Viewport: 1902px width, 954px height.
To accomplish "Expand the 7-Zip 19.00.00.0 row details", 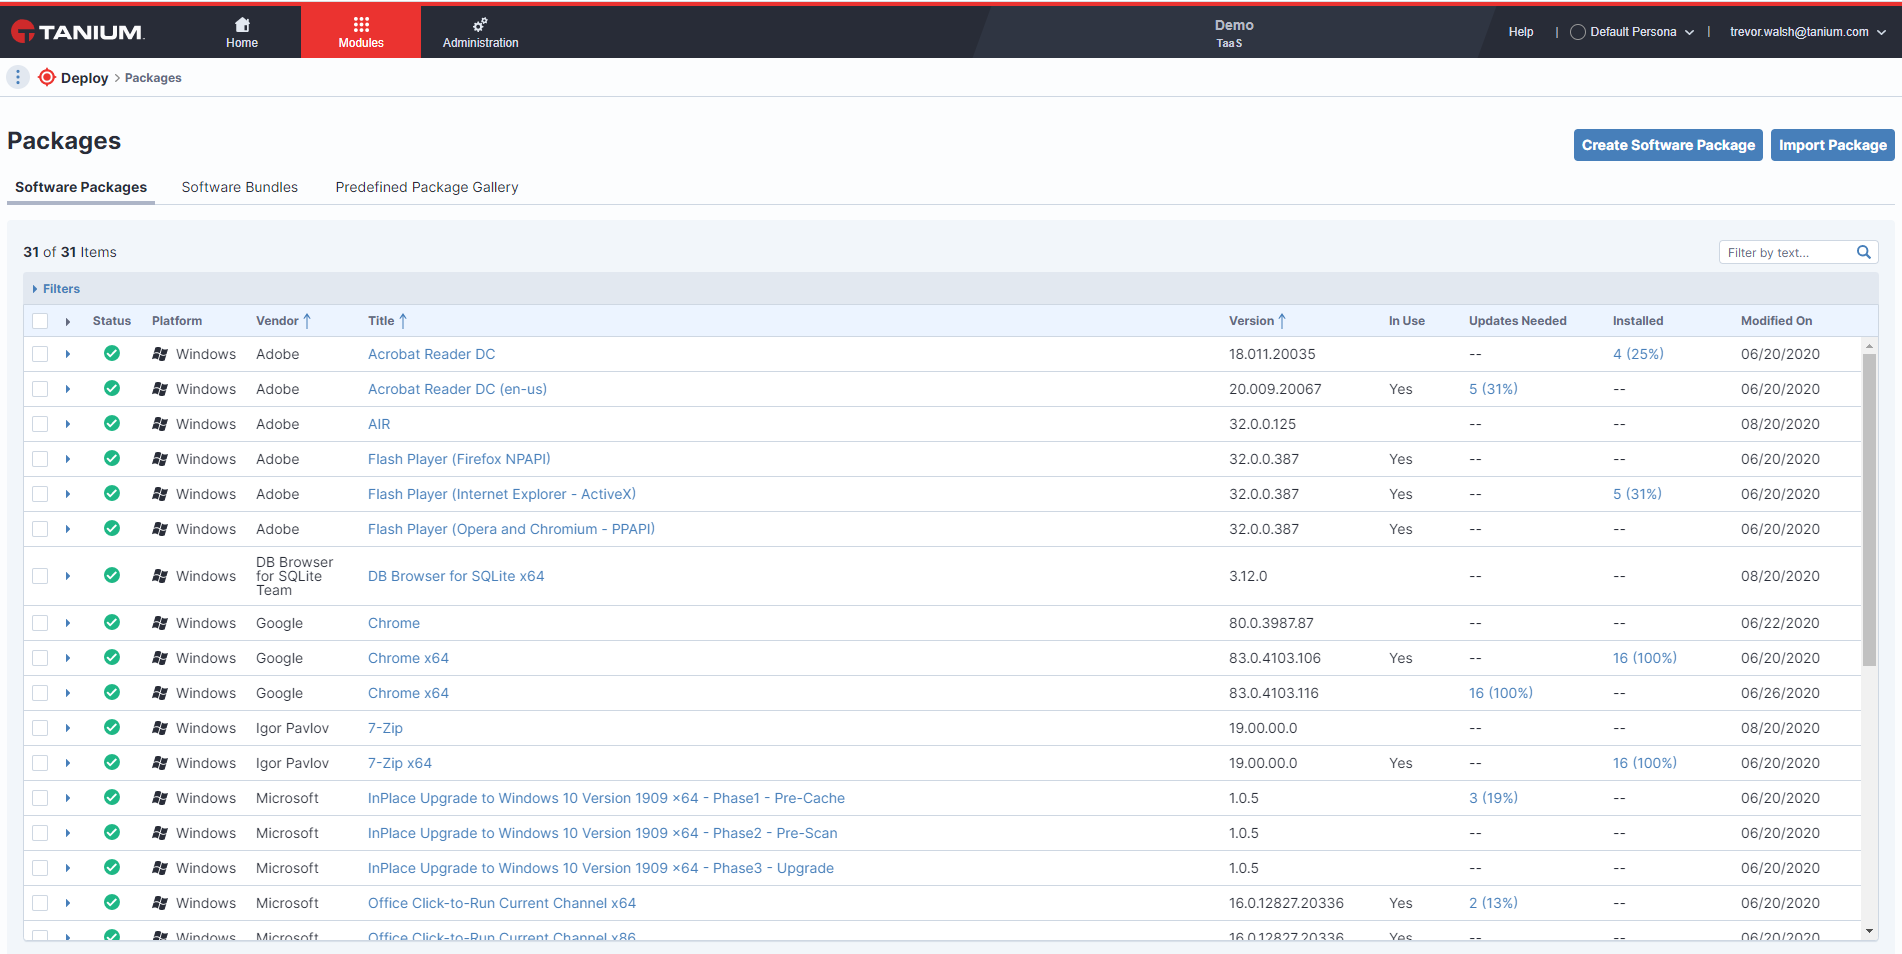I will click(x=68, y=728).
